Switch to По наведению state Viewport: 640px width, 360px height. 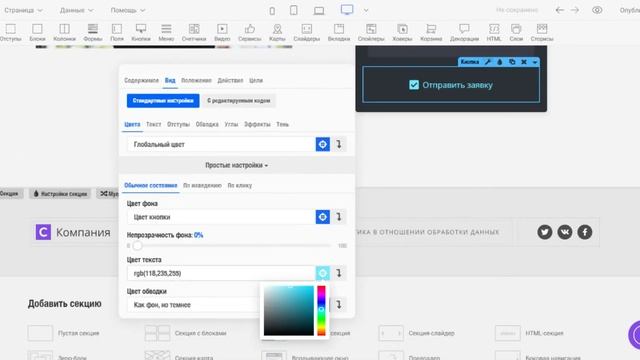point(202,185)
